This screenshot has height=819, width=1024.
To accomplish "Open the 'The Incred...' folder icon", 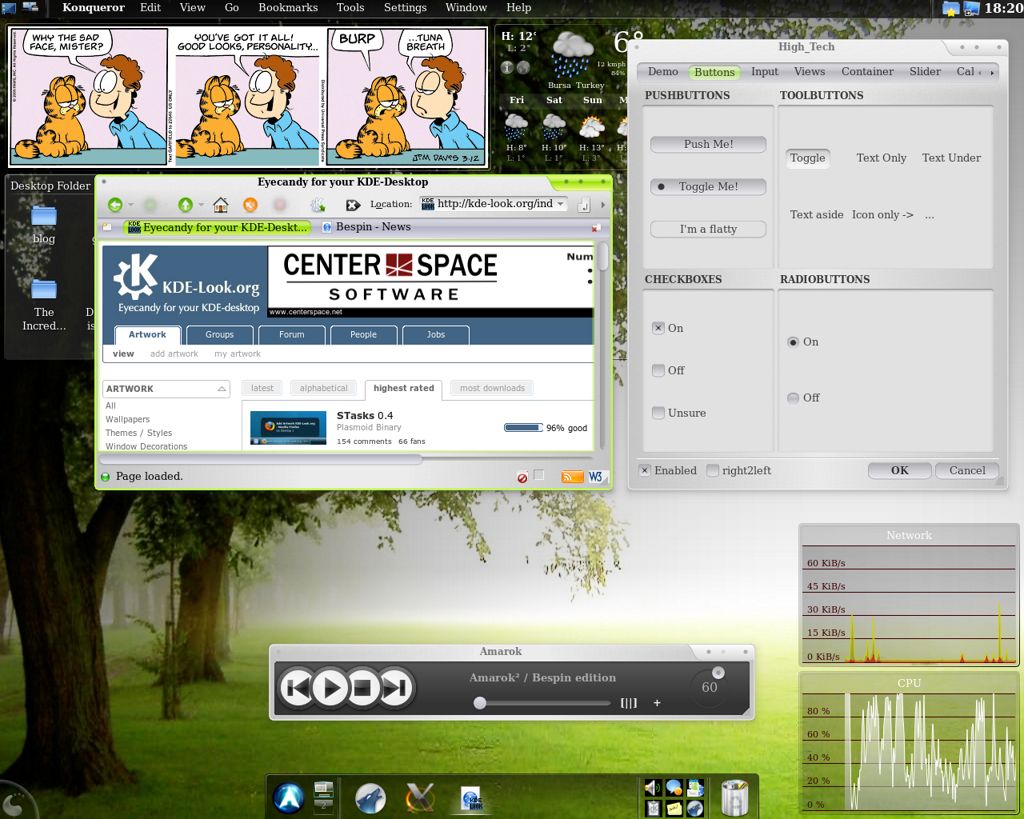I will (x=44, y=289).
